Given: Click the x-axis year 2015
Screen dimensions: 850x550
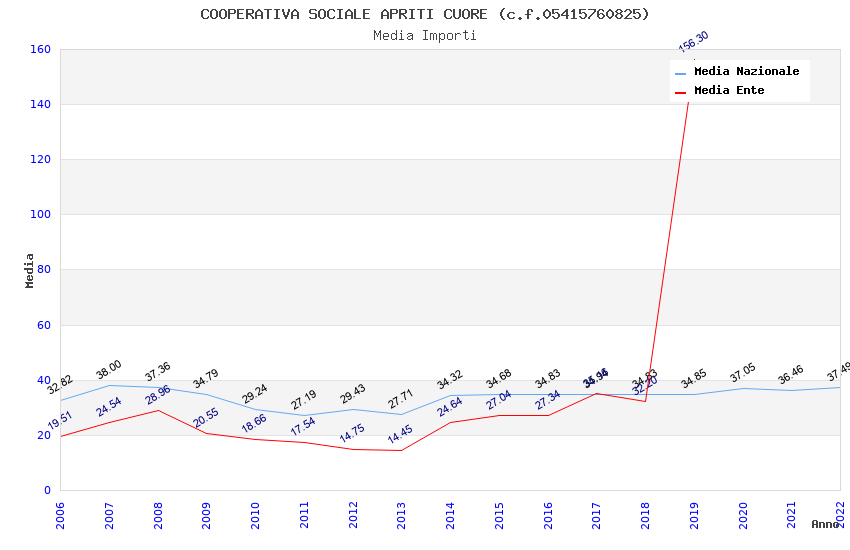Looking at the screenshot, I should pos(499,515).
